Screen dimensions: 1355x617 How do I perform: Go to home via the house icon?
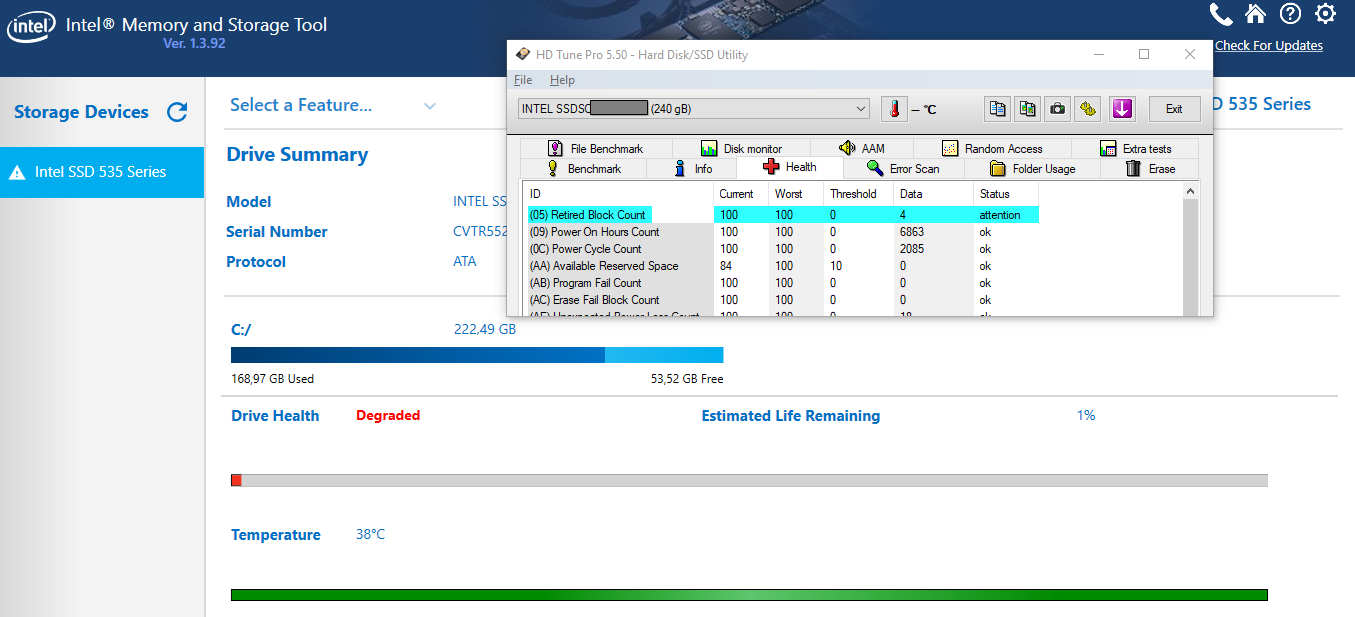pyautogui.click(x=1255, y=14)
